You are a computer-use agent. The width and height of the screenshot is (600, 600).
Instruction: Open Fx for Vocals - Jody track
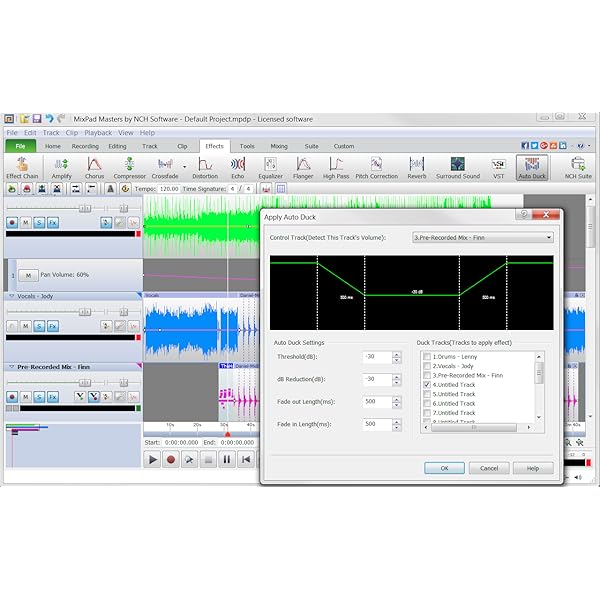tap(53, 326)
